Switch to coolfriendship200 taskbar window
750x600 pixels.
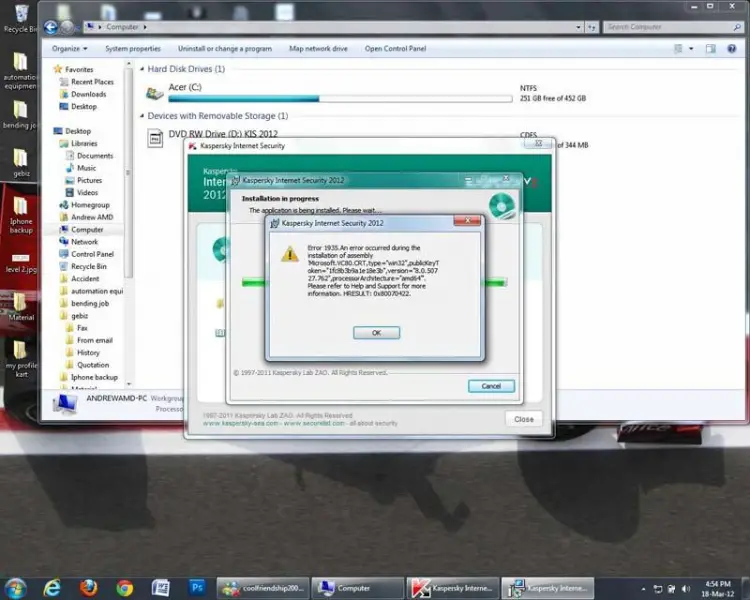(x=263, y=588)
